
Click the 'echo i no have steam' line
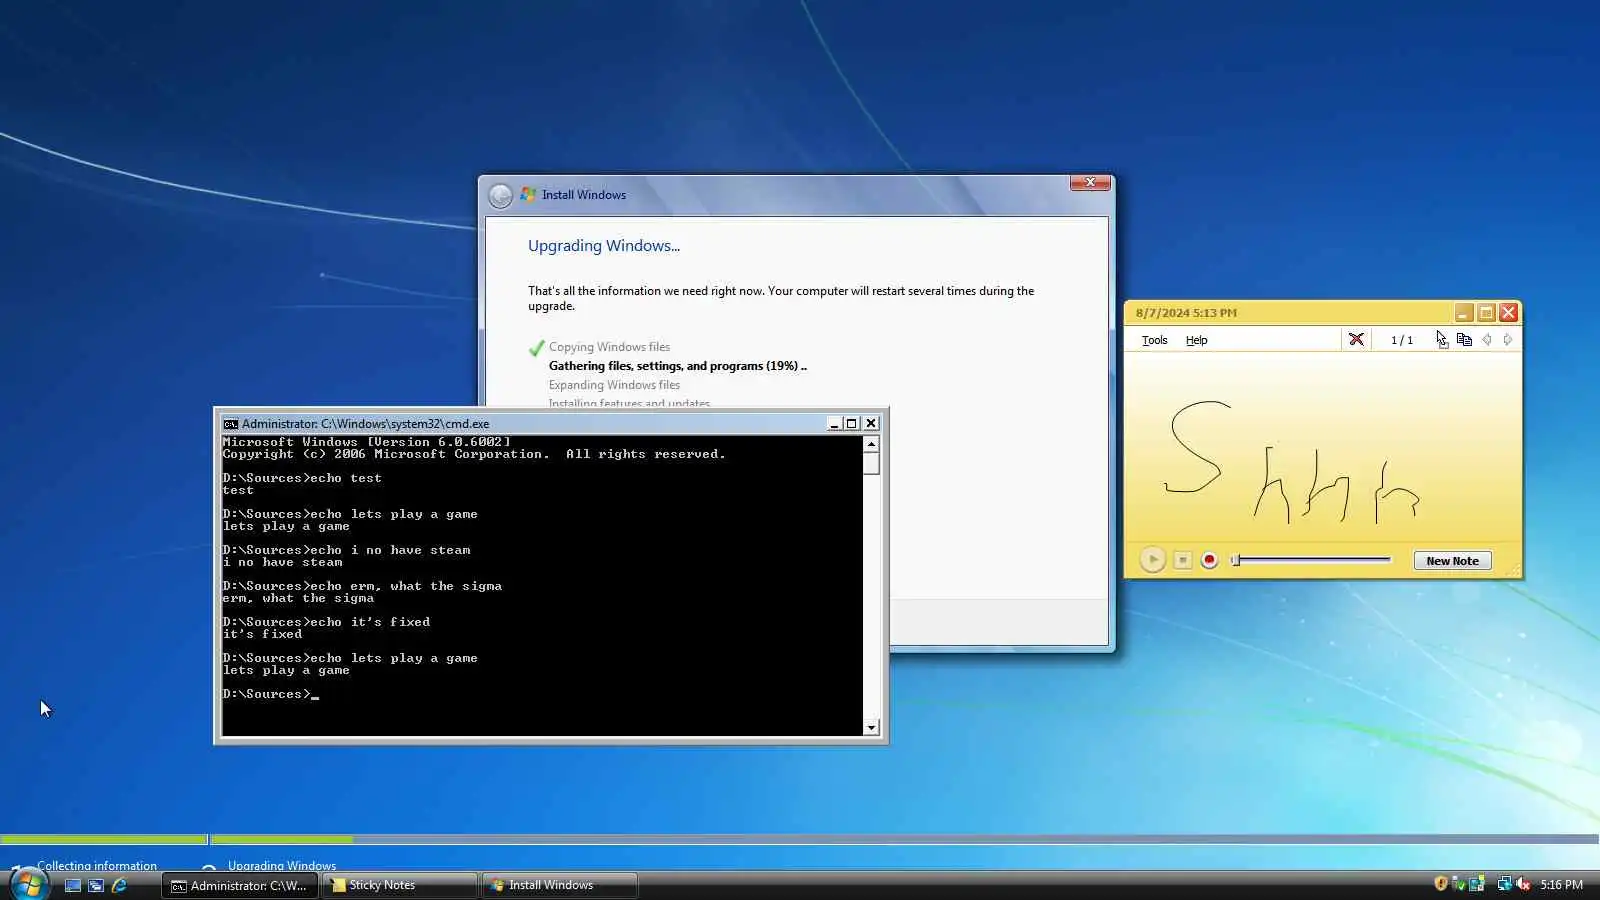click(346, 550)
